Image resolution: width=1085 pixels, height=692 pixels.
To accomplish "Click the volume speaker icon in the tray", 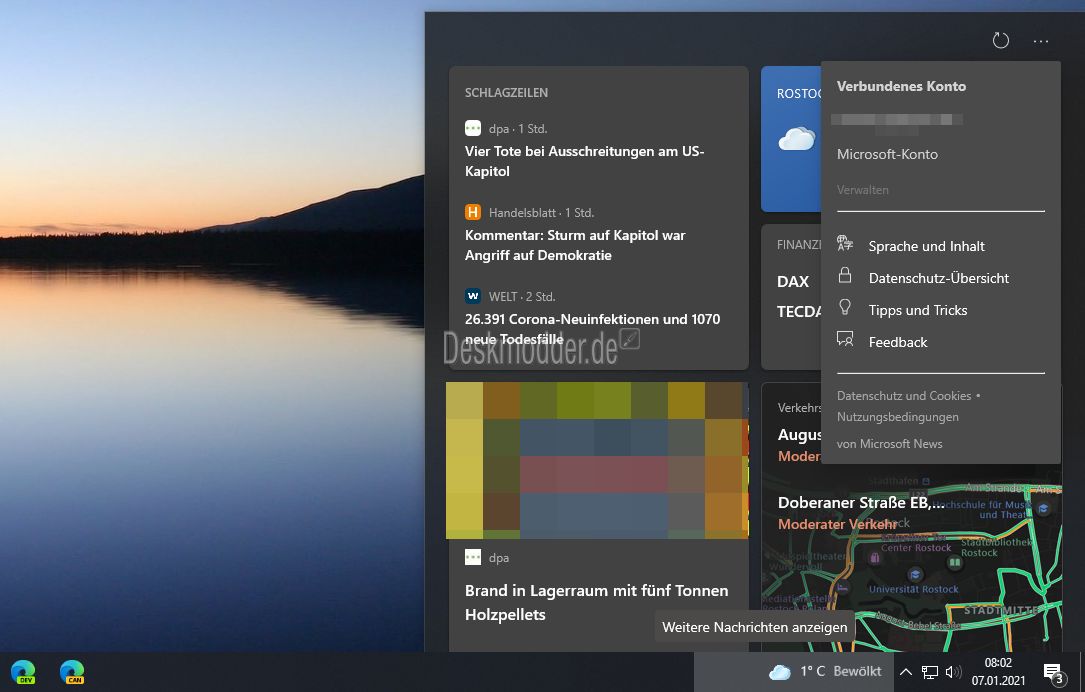I will tap(954, 672).
